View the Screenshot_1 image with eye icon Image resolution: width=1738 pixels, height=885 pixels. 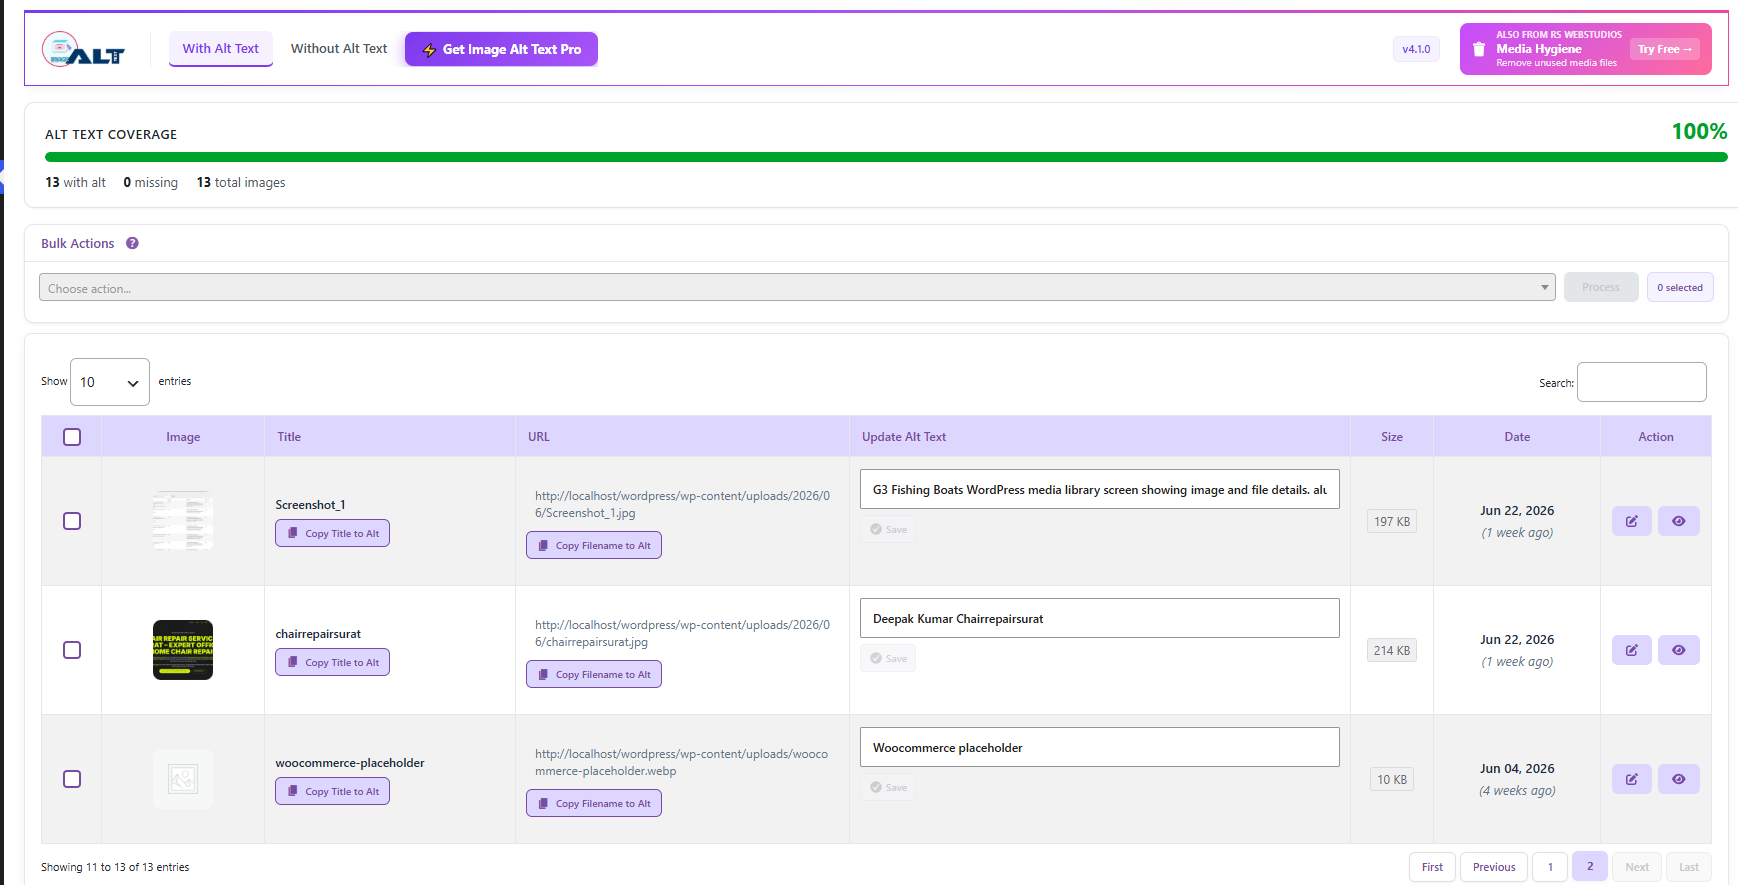pos(1678,521)
